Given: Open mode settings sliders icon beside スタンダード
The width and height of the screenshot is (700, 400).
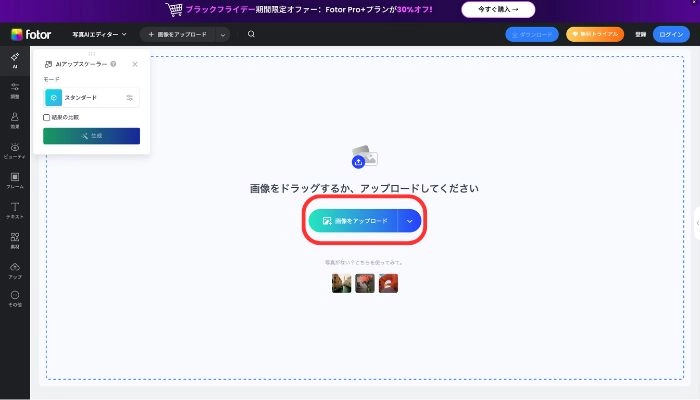Looking at the screenshot, I should pos(129,98).
